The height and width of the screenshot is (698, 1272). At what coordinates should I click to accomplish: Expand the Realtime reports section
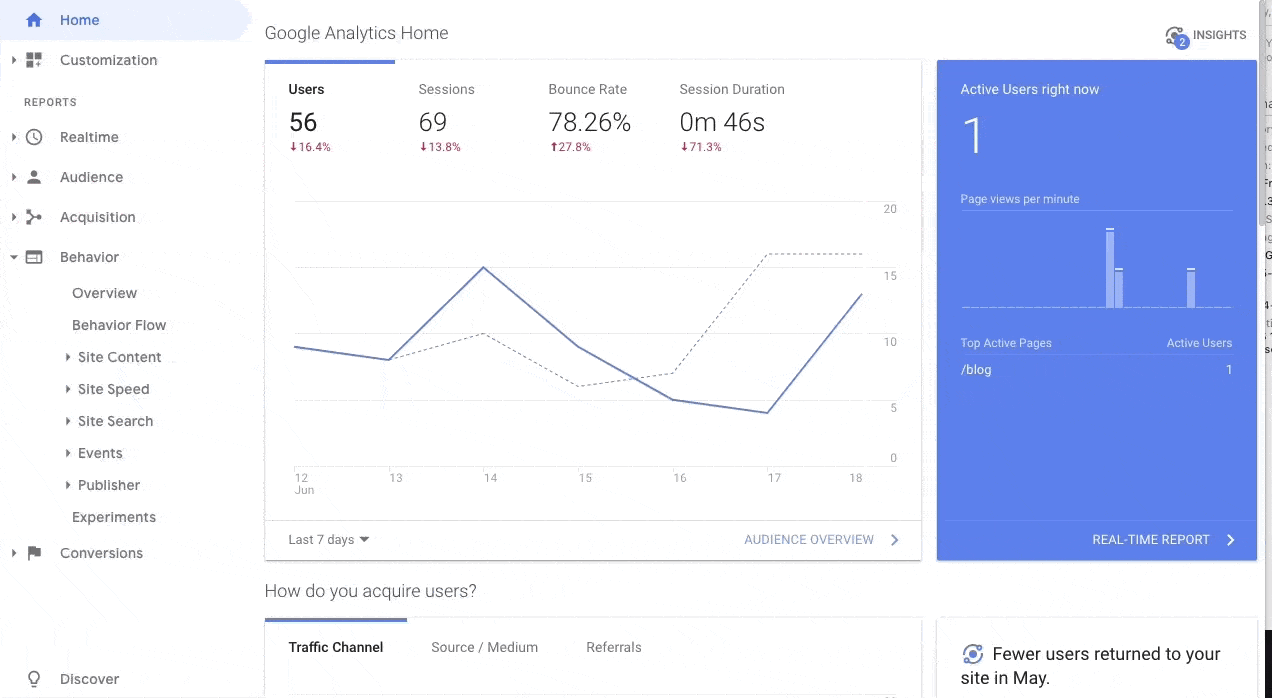tap(14, 137)
